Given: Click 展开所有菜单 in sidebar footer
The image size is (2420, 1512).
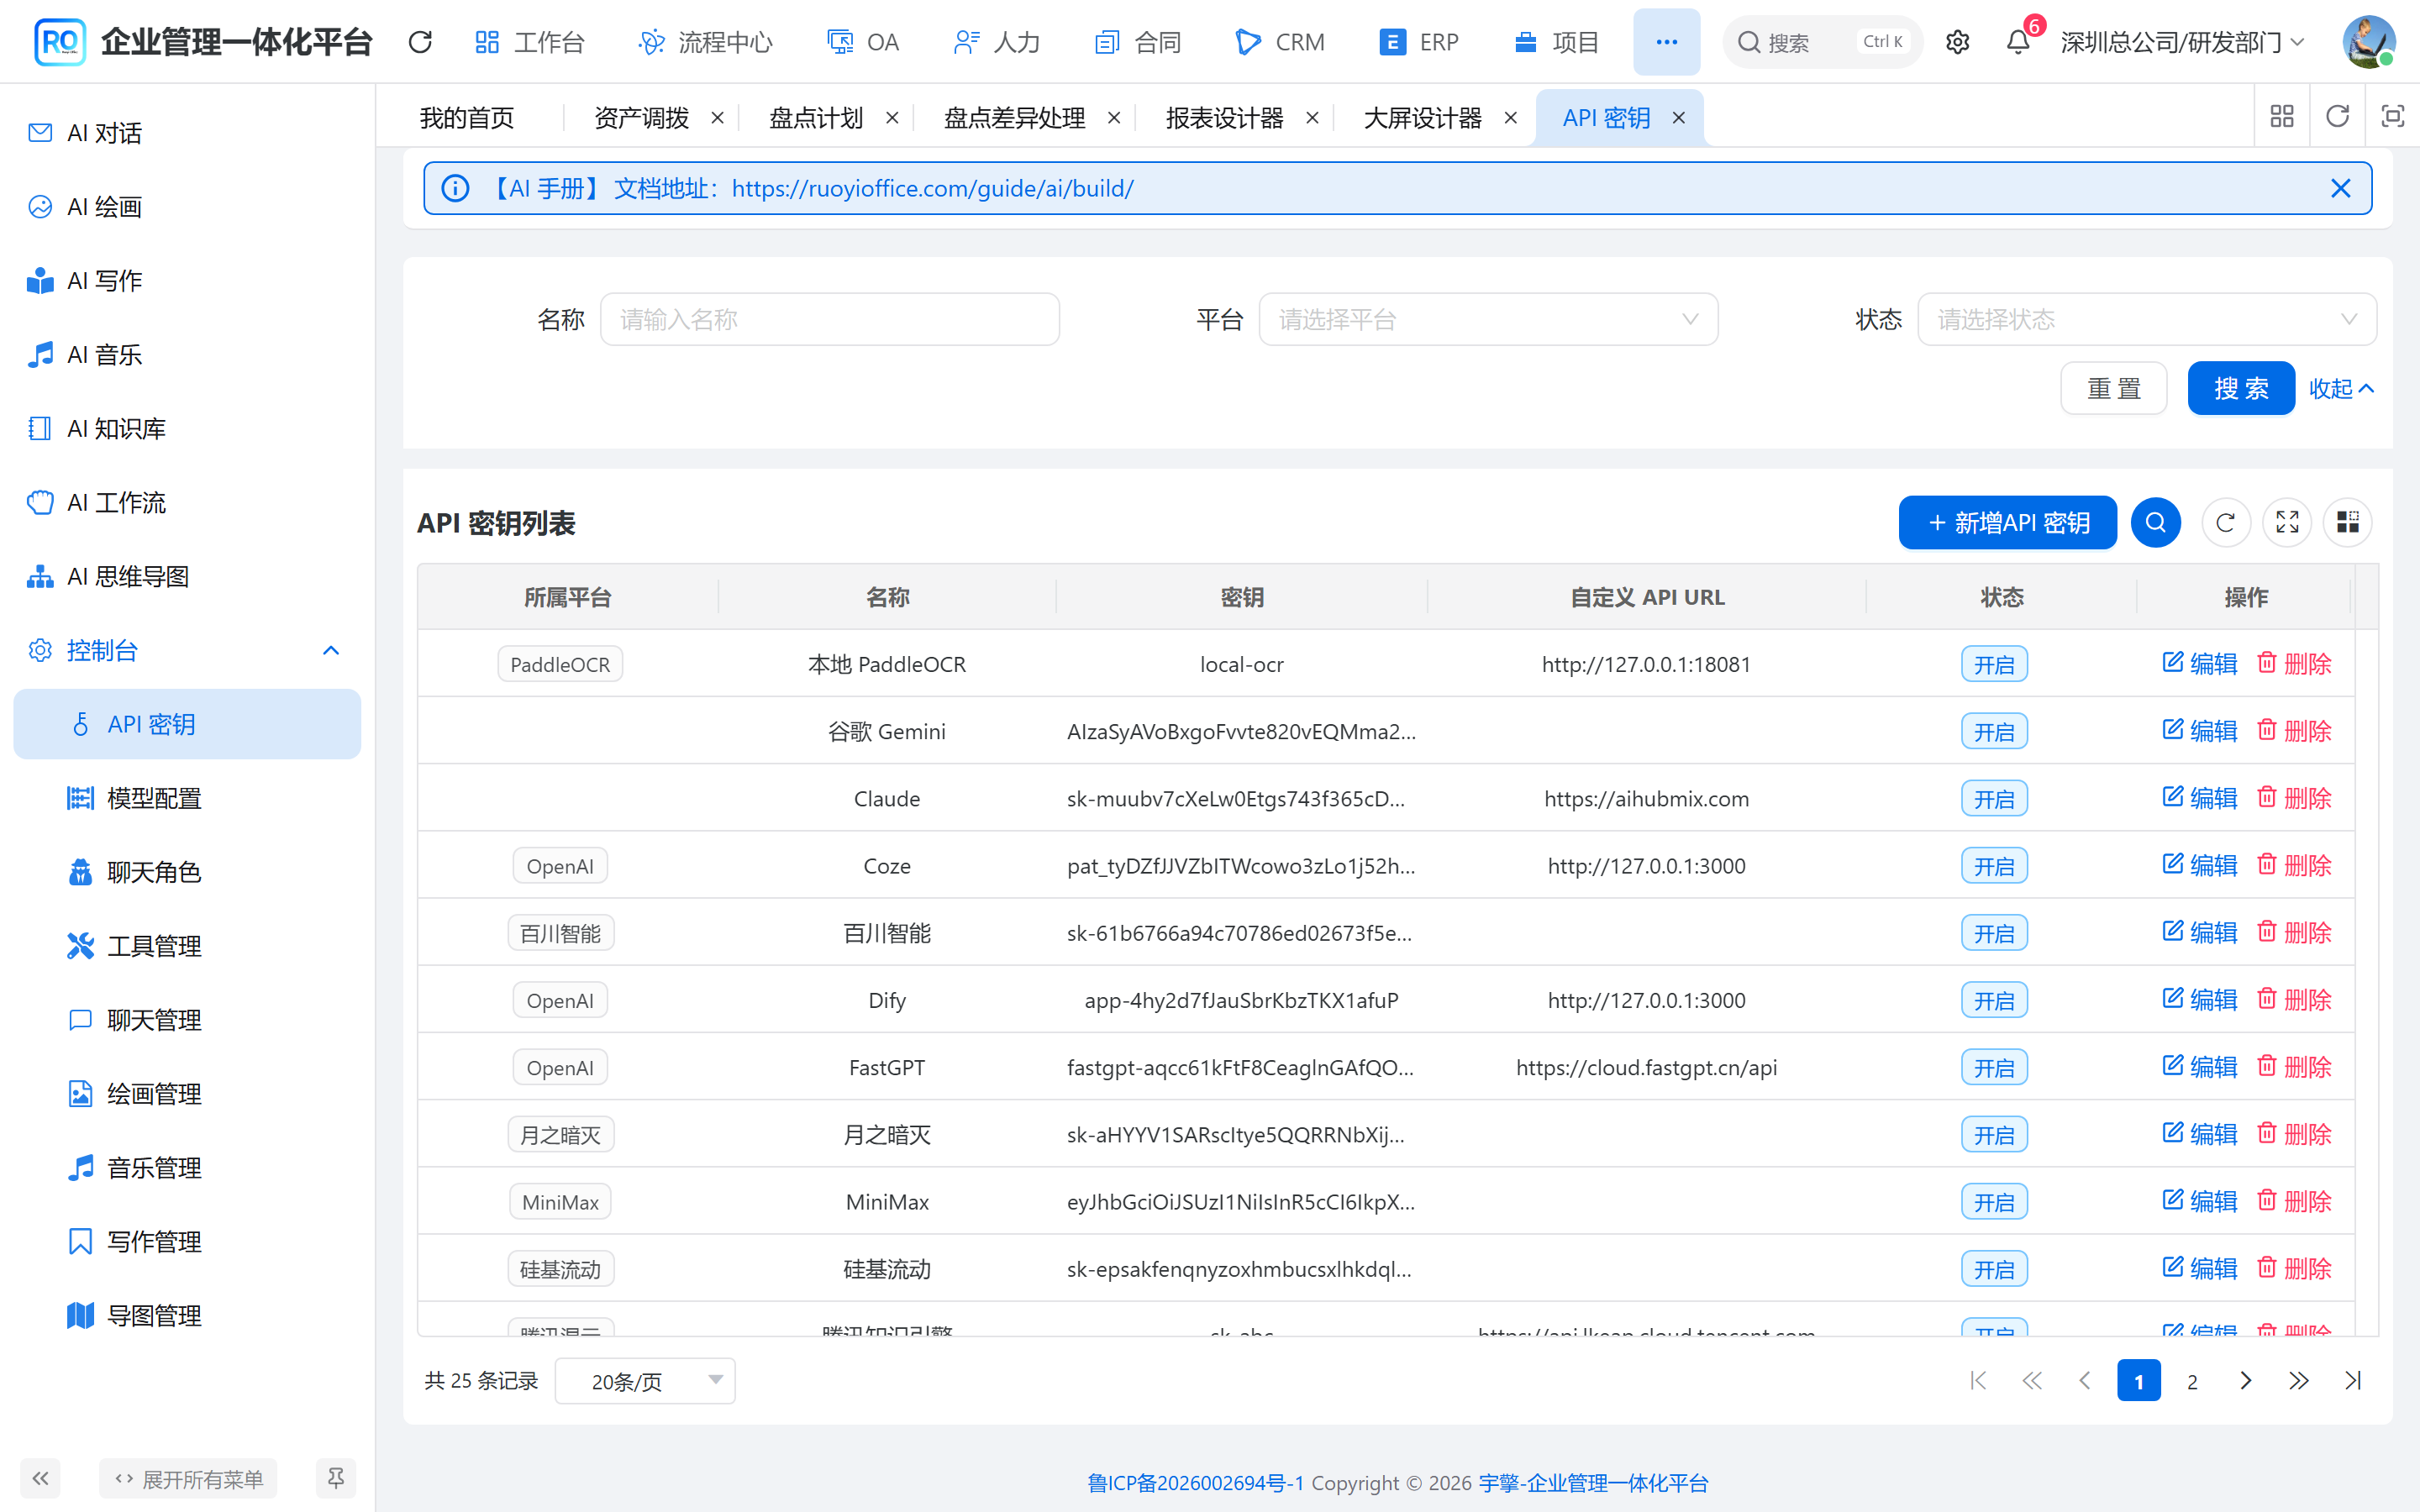Looking at the screenshot, I should [188, 1478].
